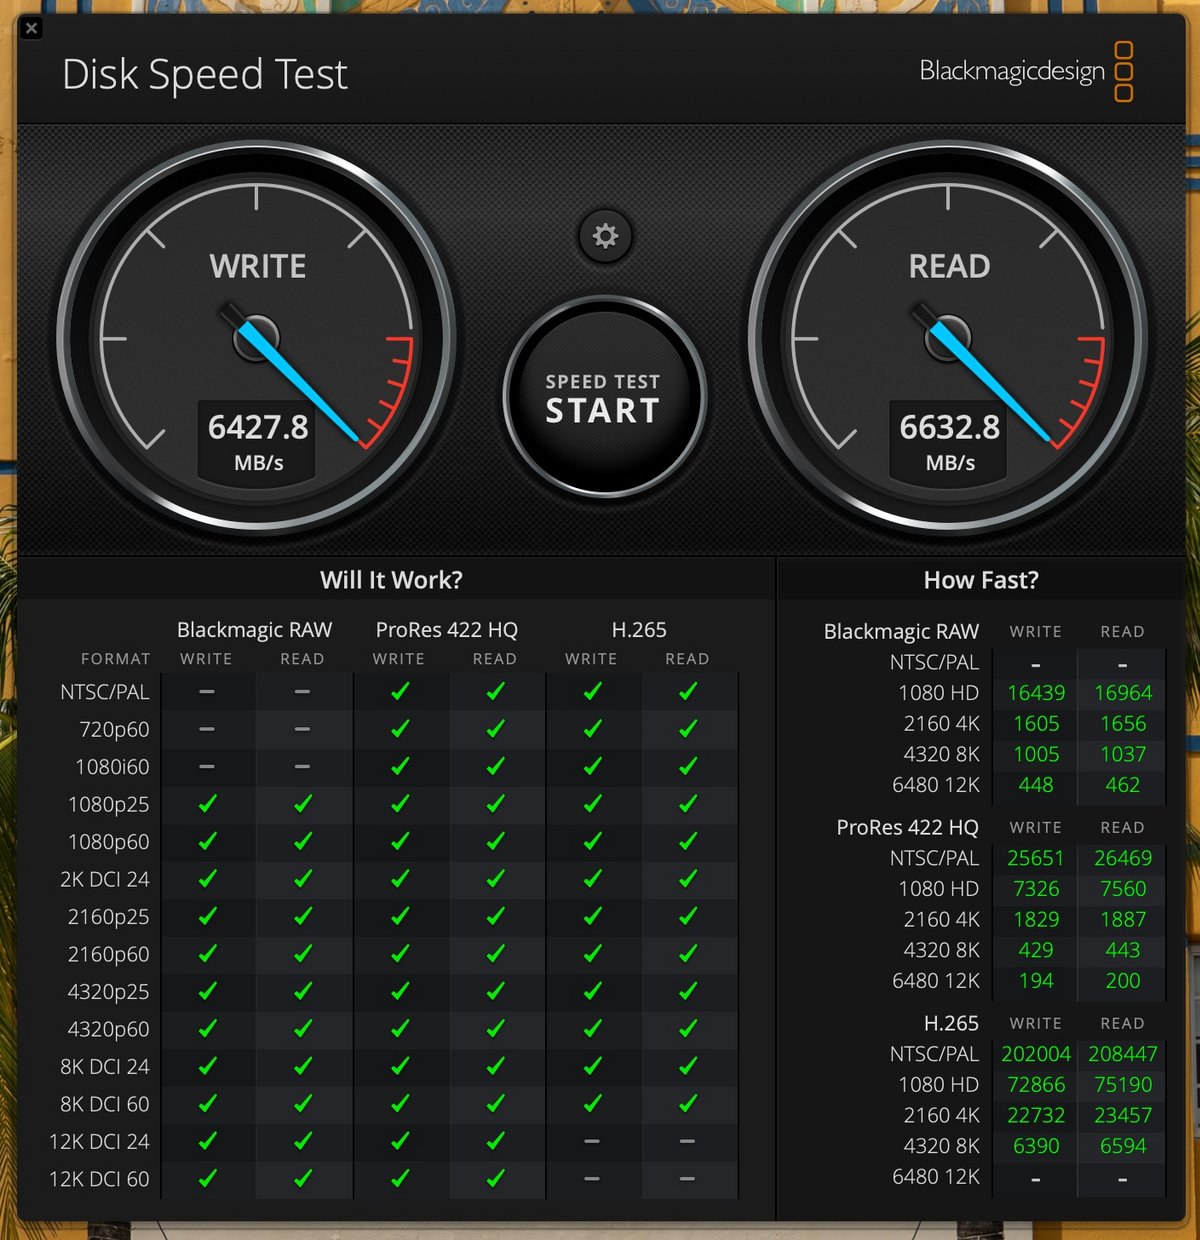Screen dimensions: 1200x1240
Task: Click the 12K DCI 60 format row label
Action: point(99,1179)
